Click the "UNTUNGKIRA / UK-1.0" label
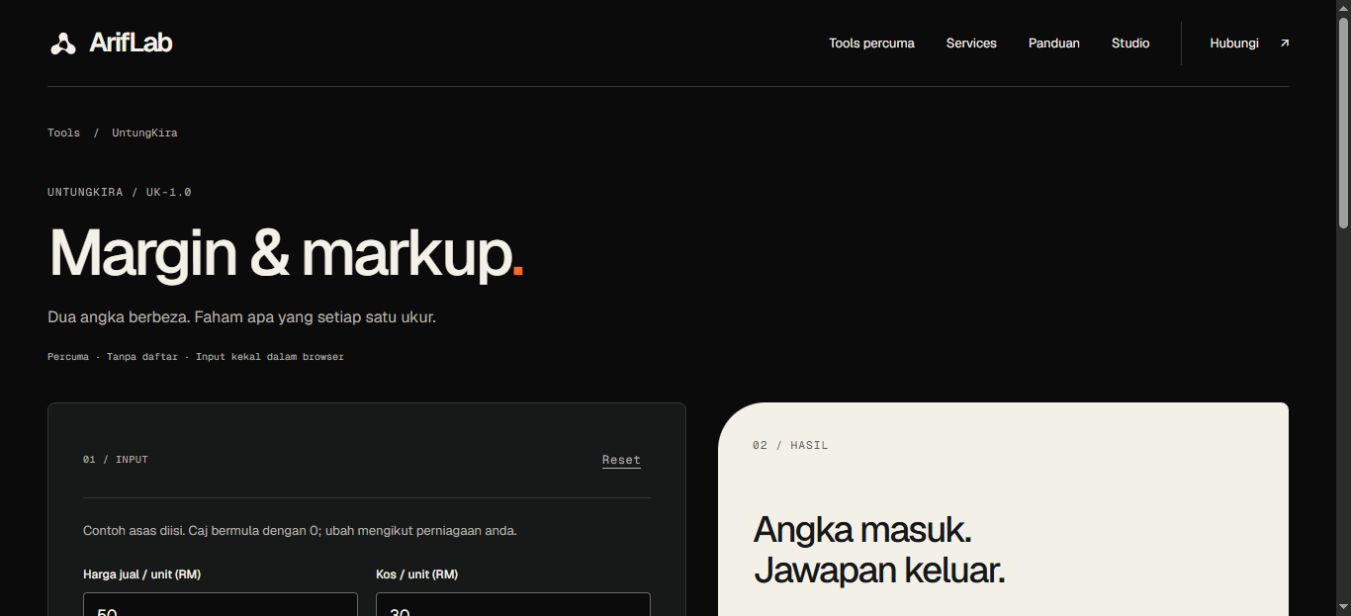This screenshot has height=616, width=1351. click(119, 192)
